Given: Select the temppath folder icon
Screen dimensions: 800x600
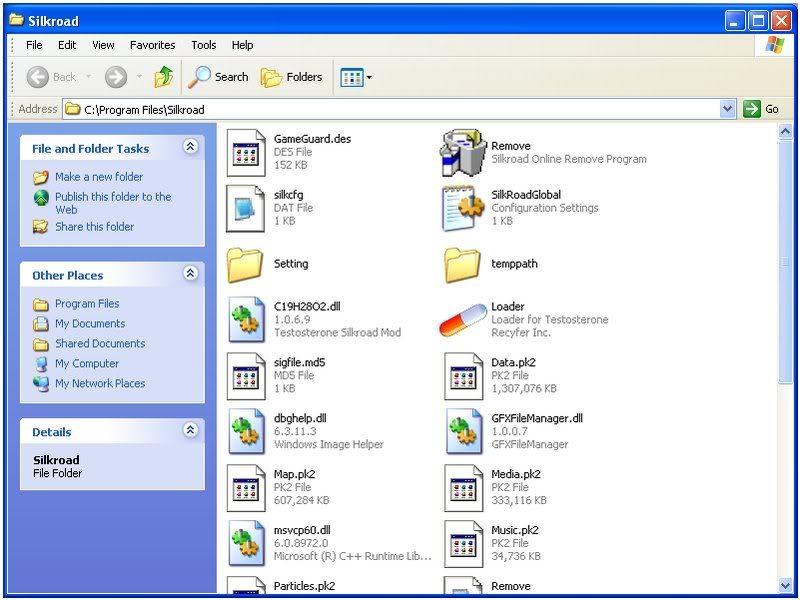Looking at the screenshot, I should [x=463, y=265].
